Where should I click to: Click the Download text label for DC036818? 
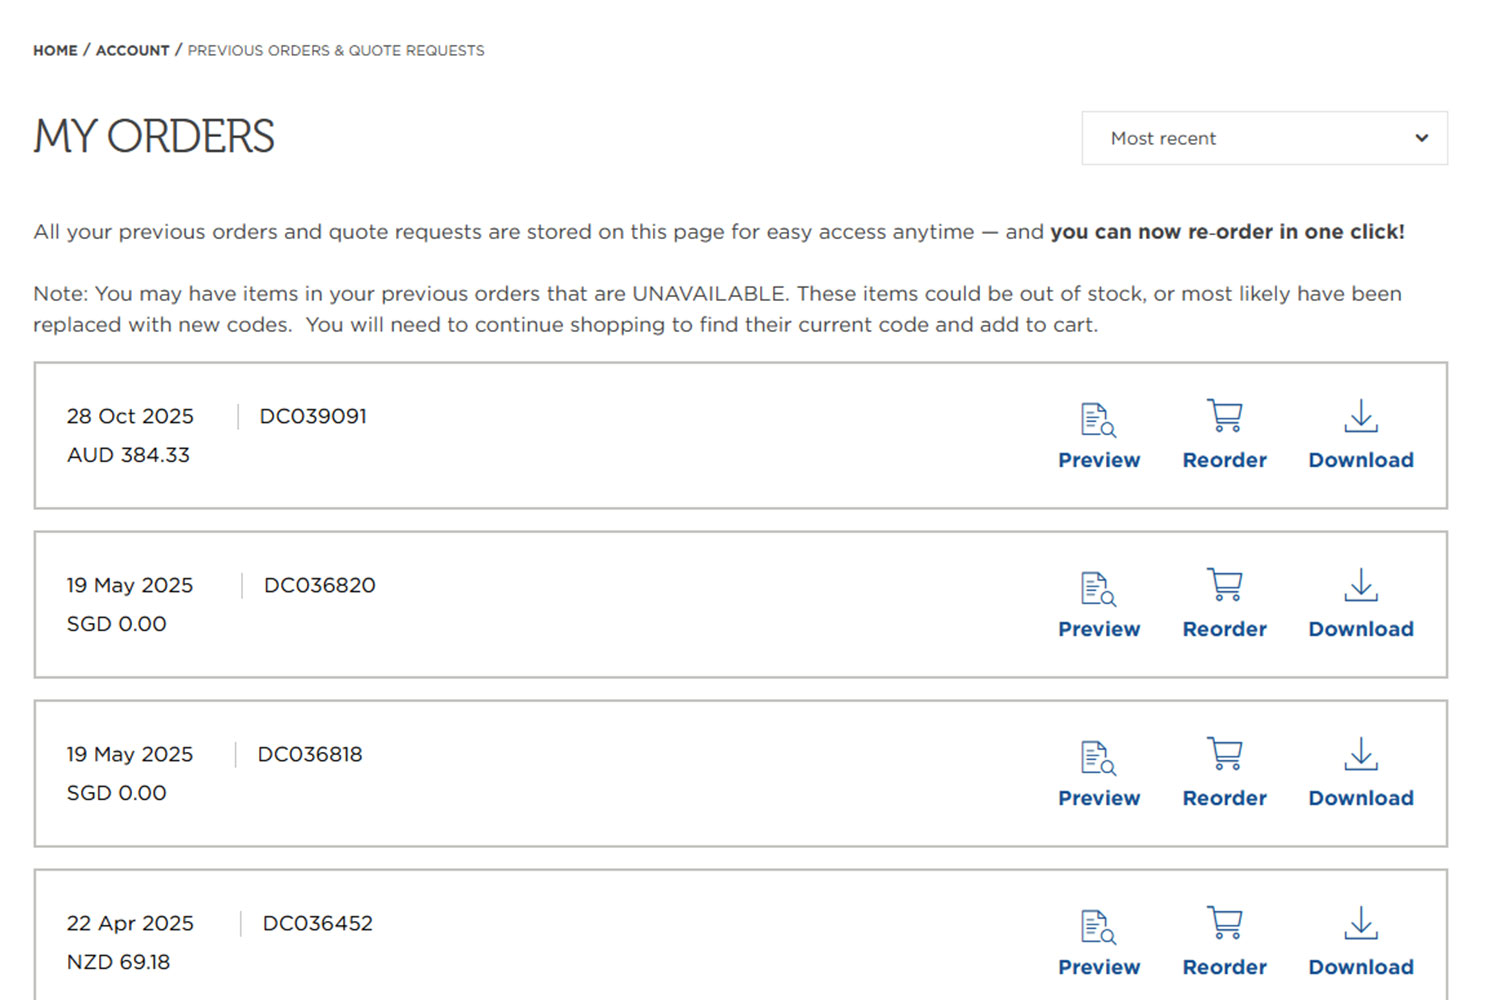tap(1360, 798)
